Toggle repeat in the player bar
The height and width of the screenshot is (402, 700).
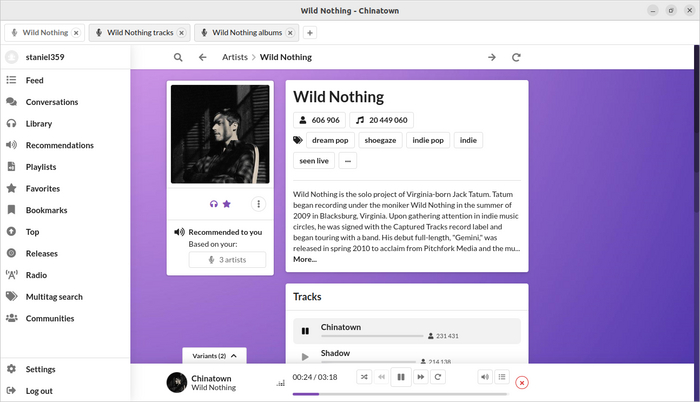pos(438,377)
